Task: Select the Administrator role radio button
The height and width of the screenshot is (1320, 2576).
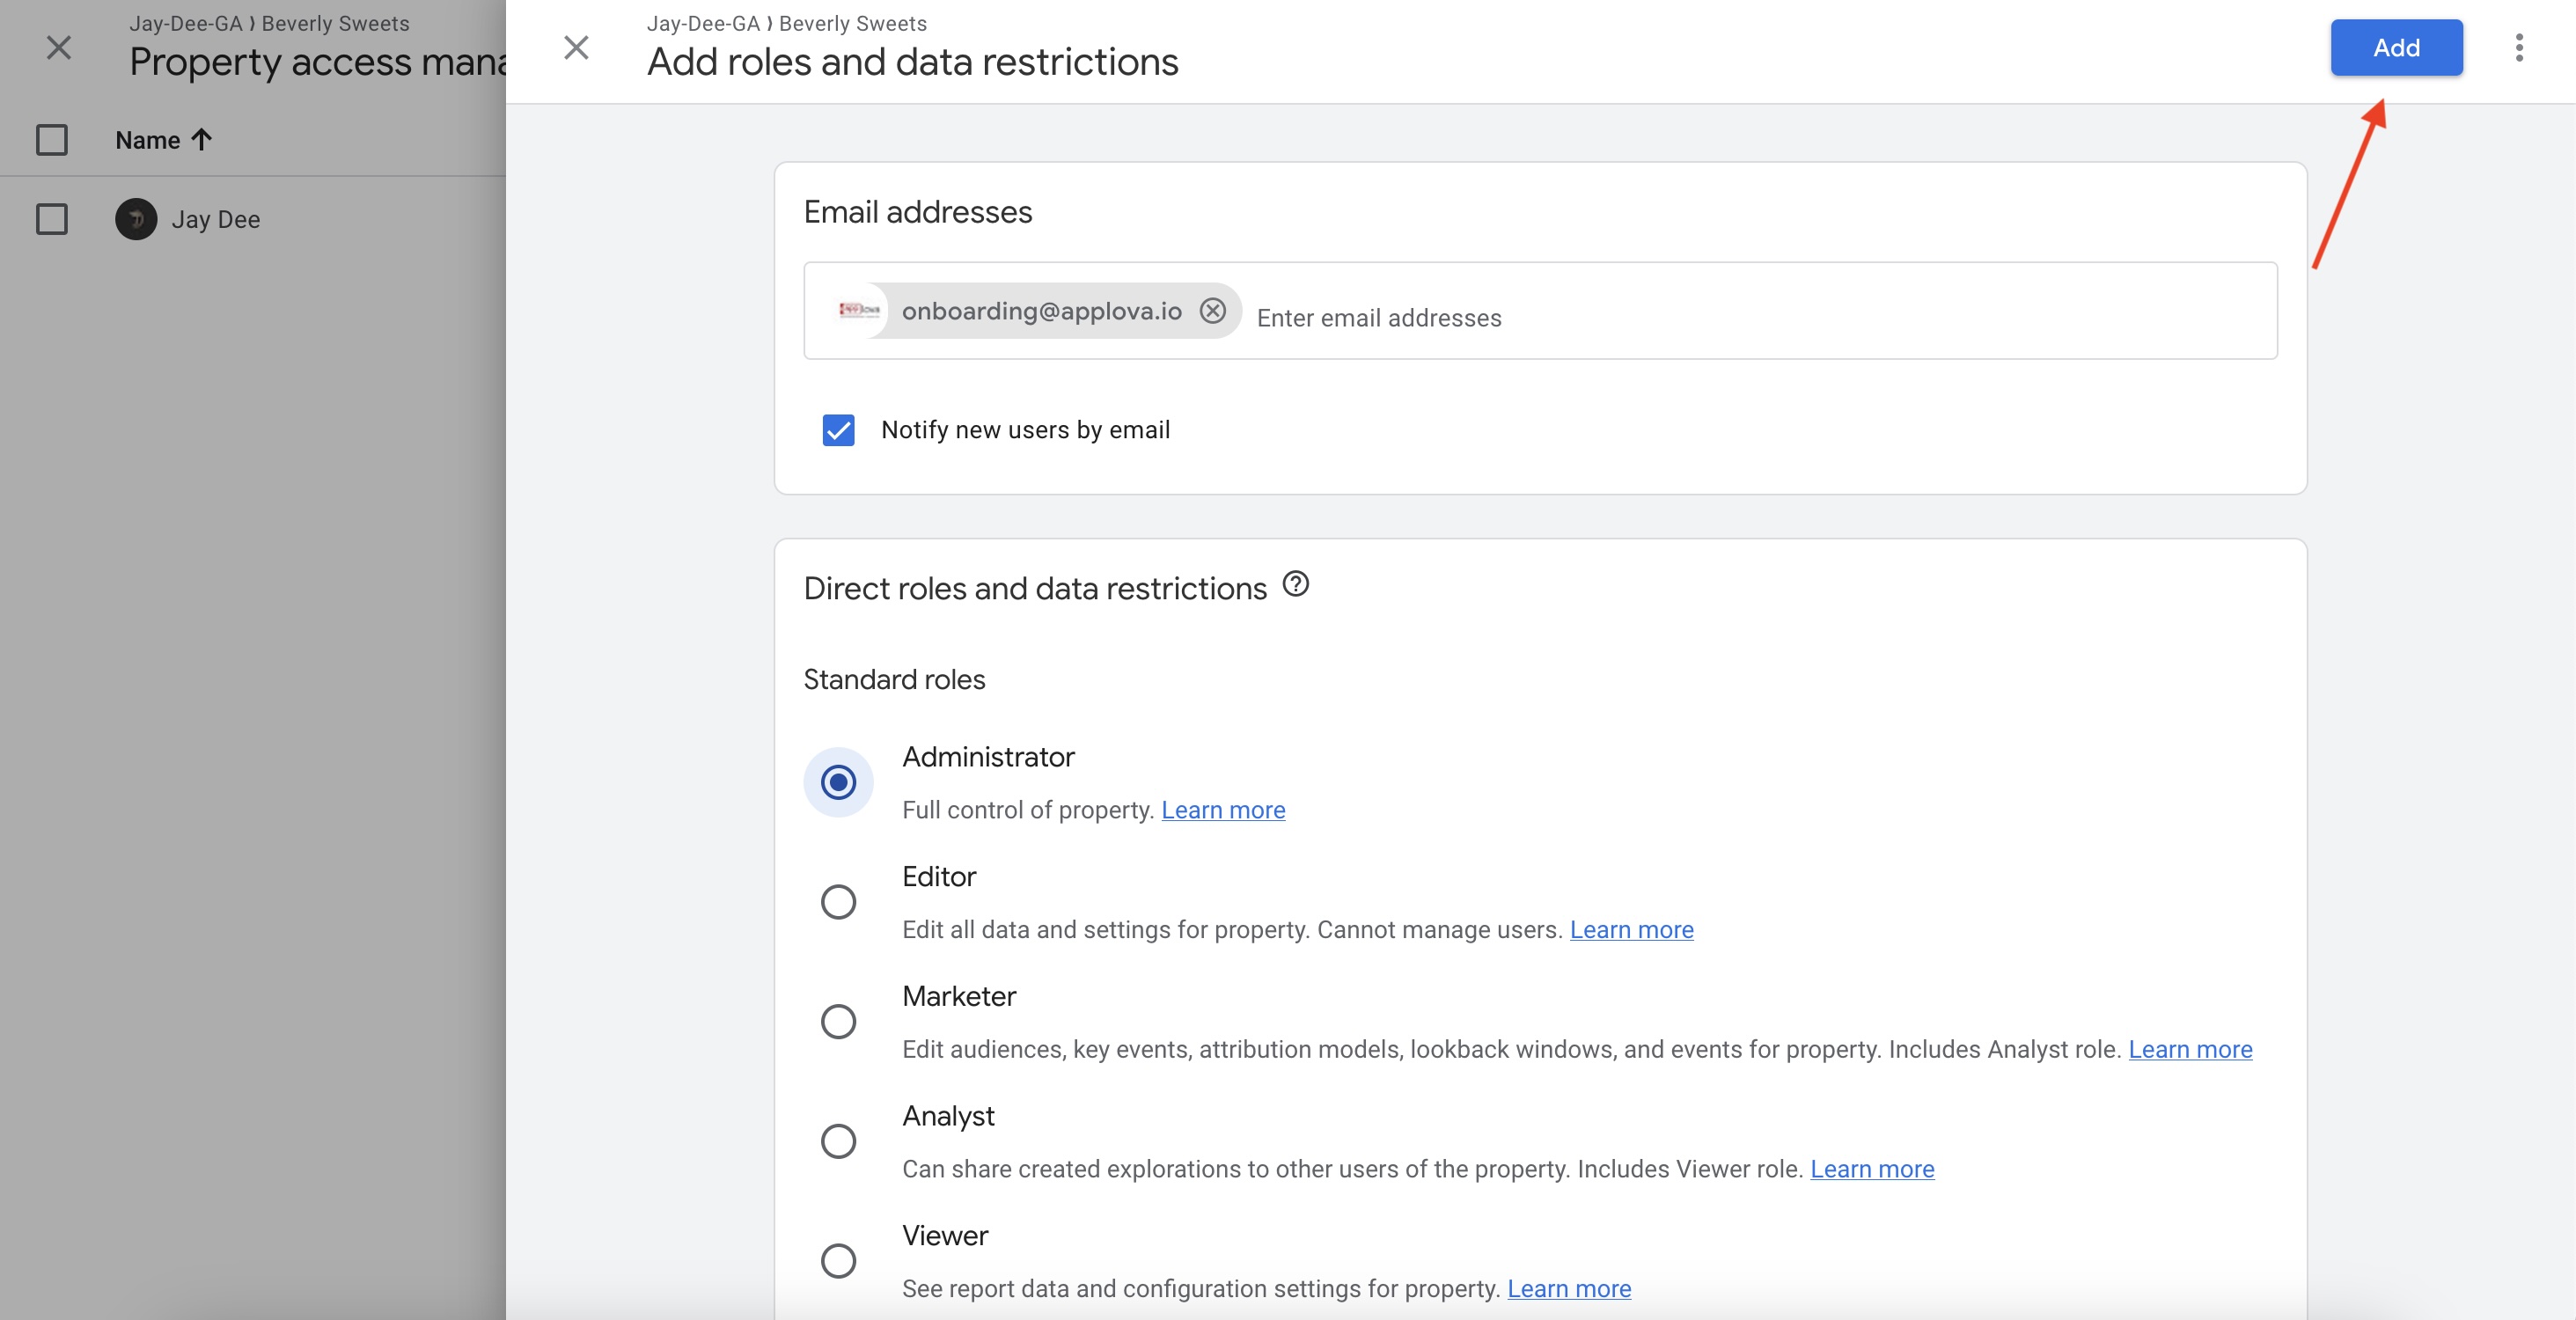Action: coord(838,782)
